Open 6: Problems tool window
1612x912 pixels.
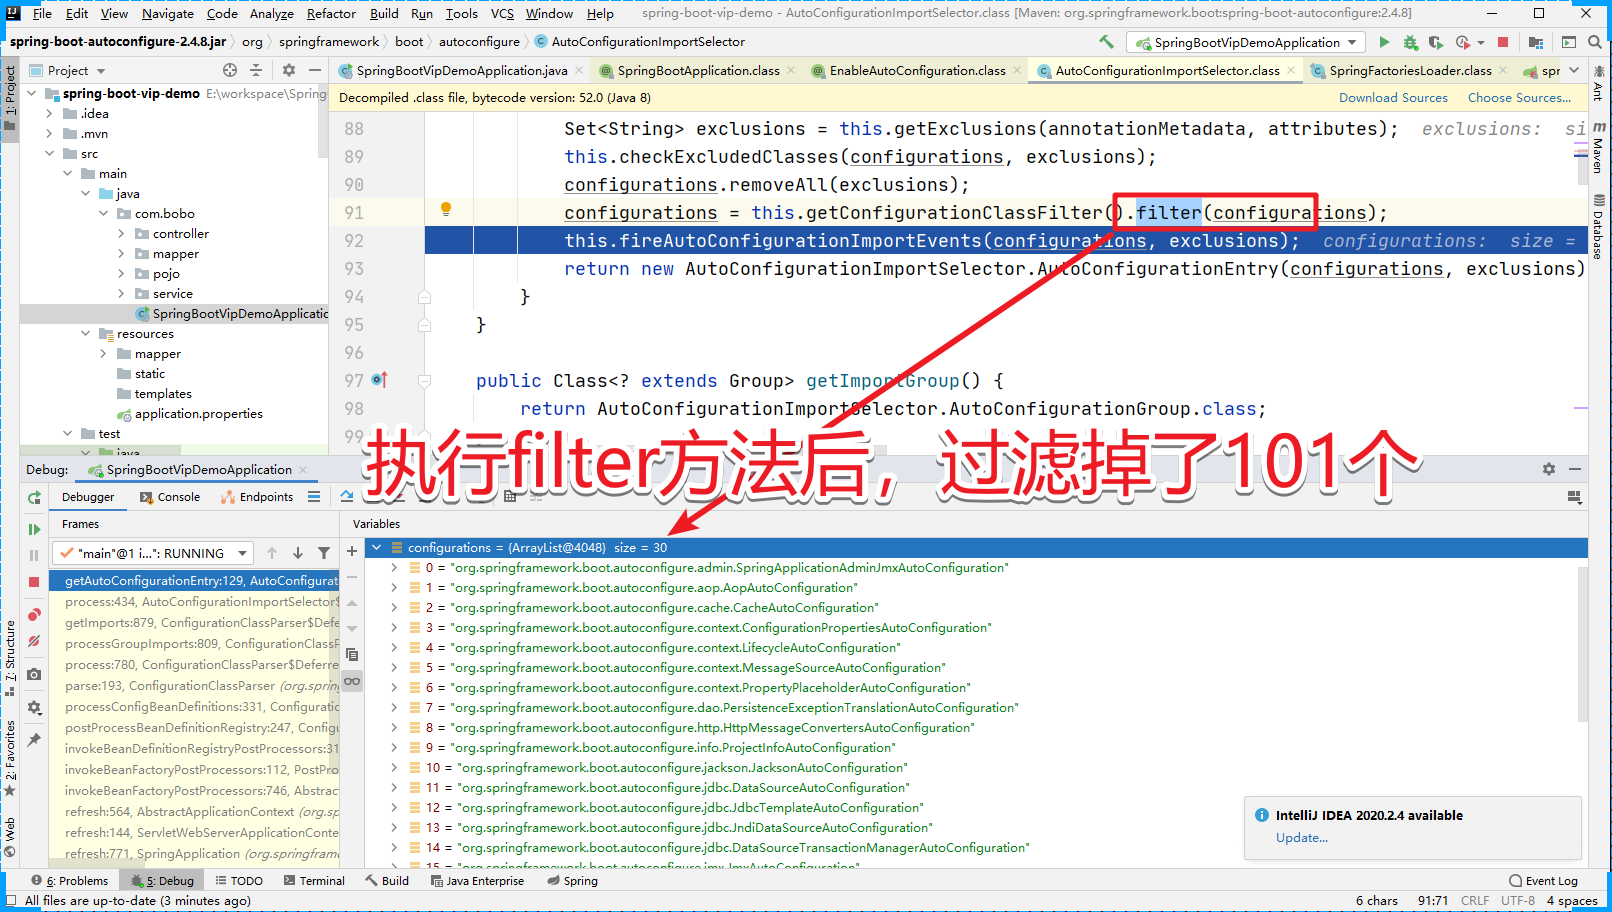click(69, 881)
